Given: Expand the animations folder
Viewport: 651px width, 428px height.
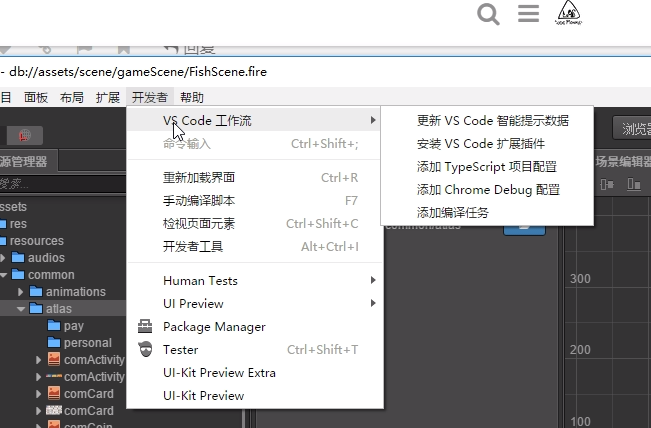Looking at the screenshot, I should click(20, 292).
